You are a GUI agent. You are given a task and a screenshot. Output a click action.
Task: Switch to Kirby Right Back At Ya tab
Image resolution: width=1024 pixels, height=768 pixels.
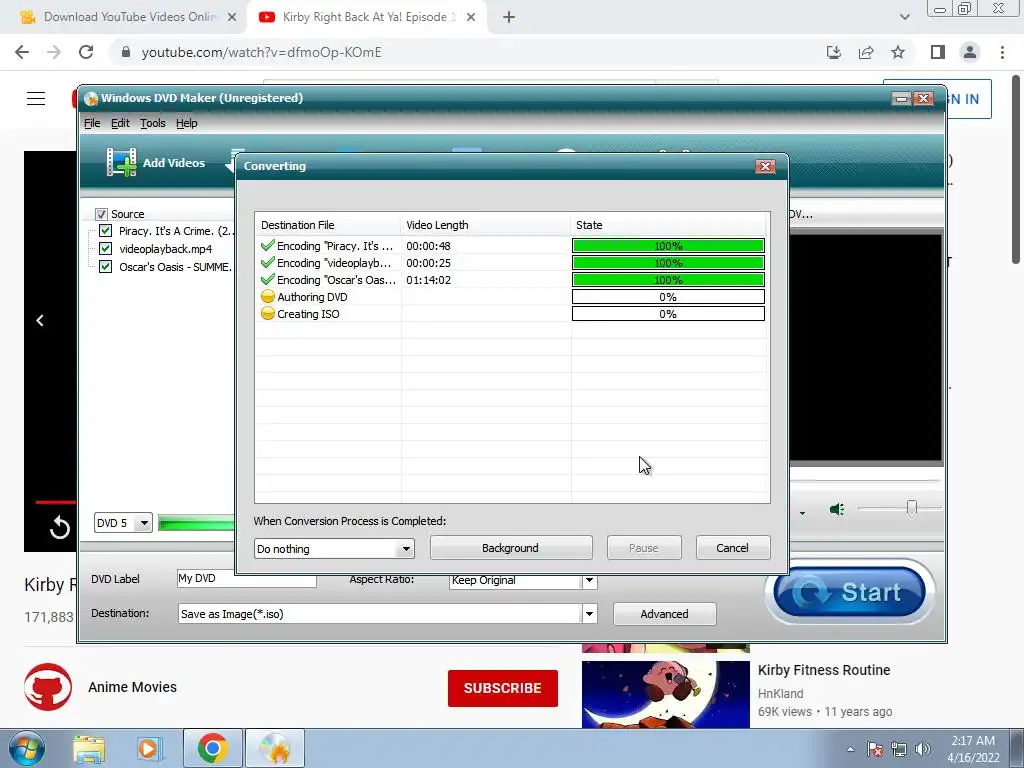368,17
